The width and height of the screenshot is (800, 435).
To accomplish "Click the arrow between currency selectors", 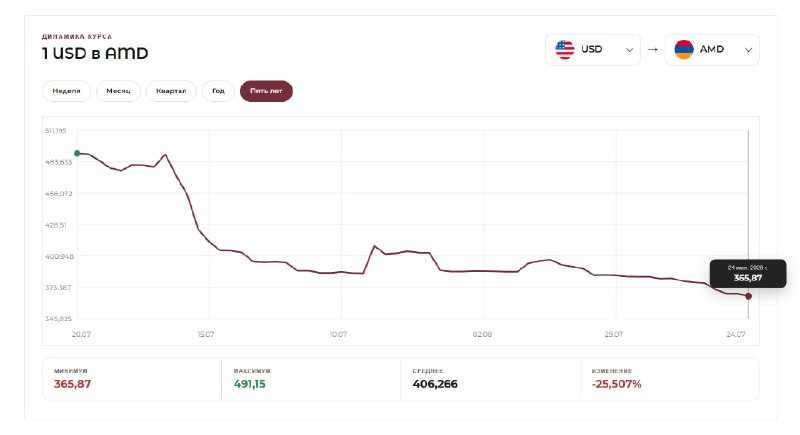I will [653, 49].
